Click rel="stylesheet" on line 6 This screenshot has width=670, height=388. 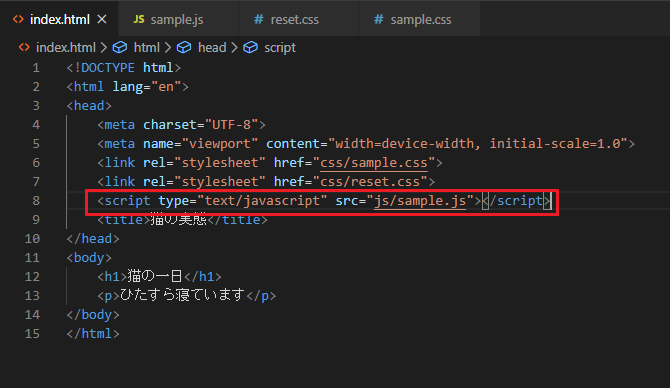204,163
